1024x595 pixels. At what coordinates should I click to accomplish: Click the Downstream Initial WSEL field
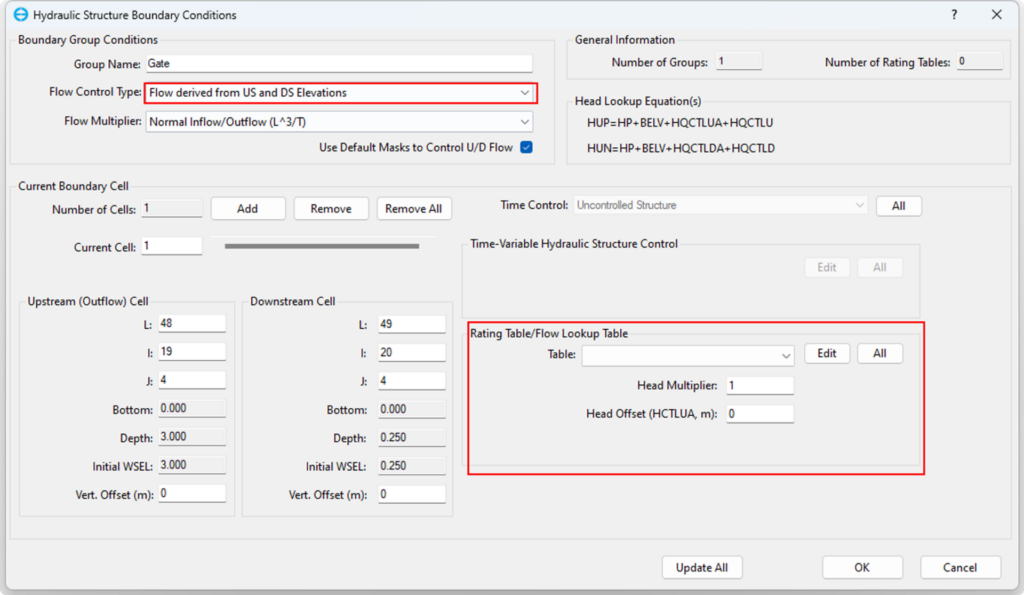click(x=411, y=466)
